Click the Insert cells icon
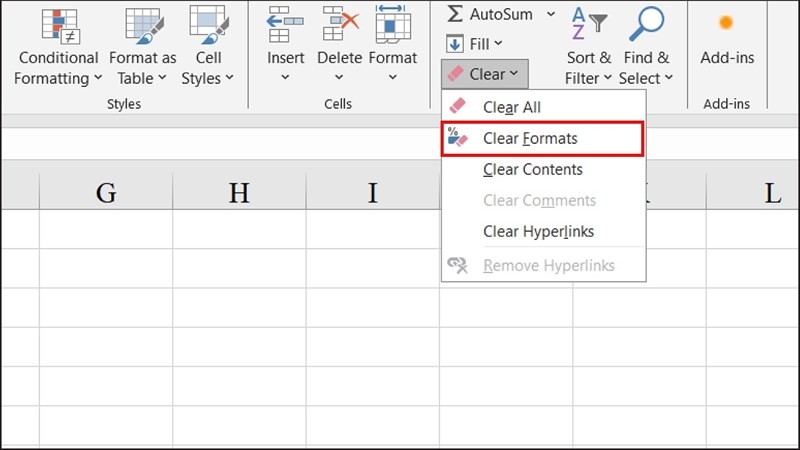 (285, 24)
